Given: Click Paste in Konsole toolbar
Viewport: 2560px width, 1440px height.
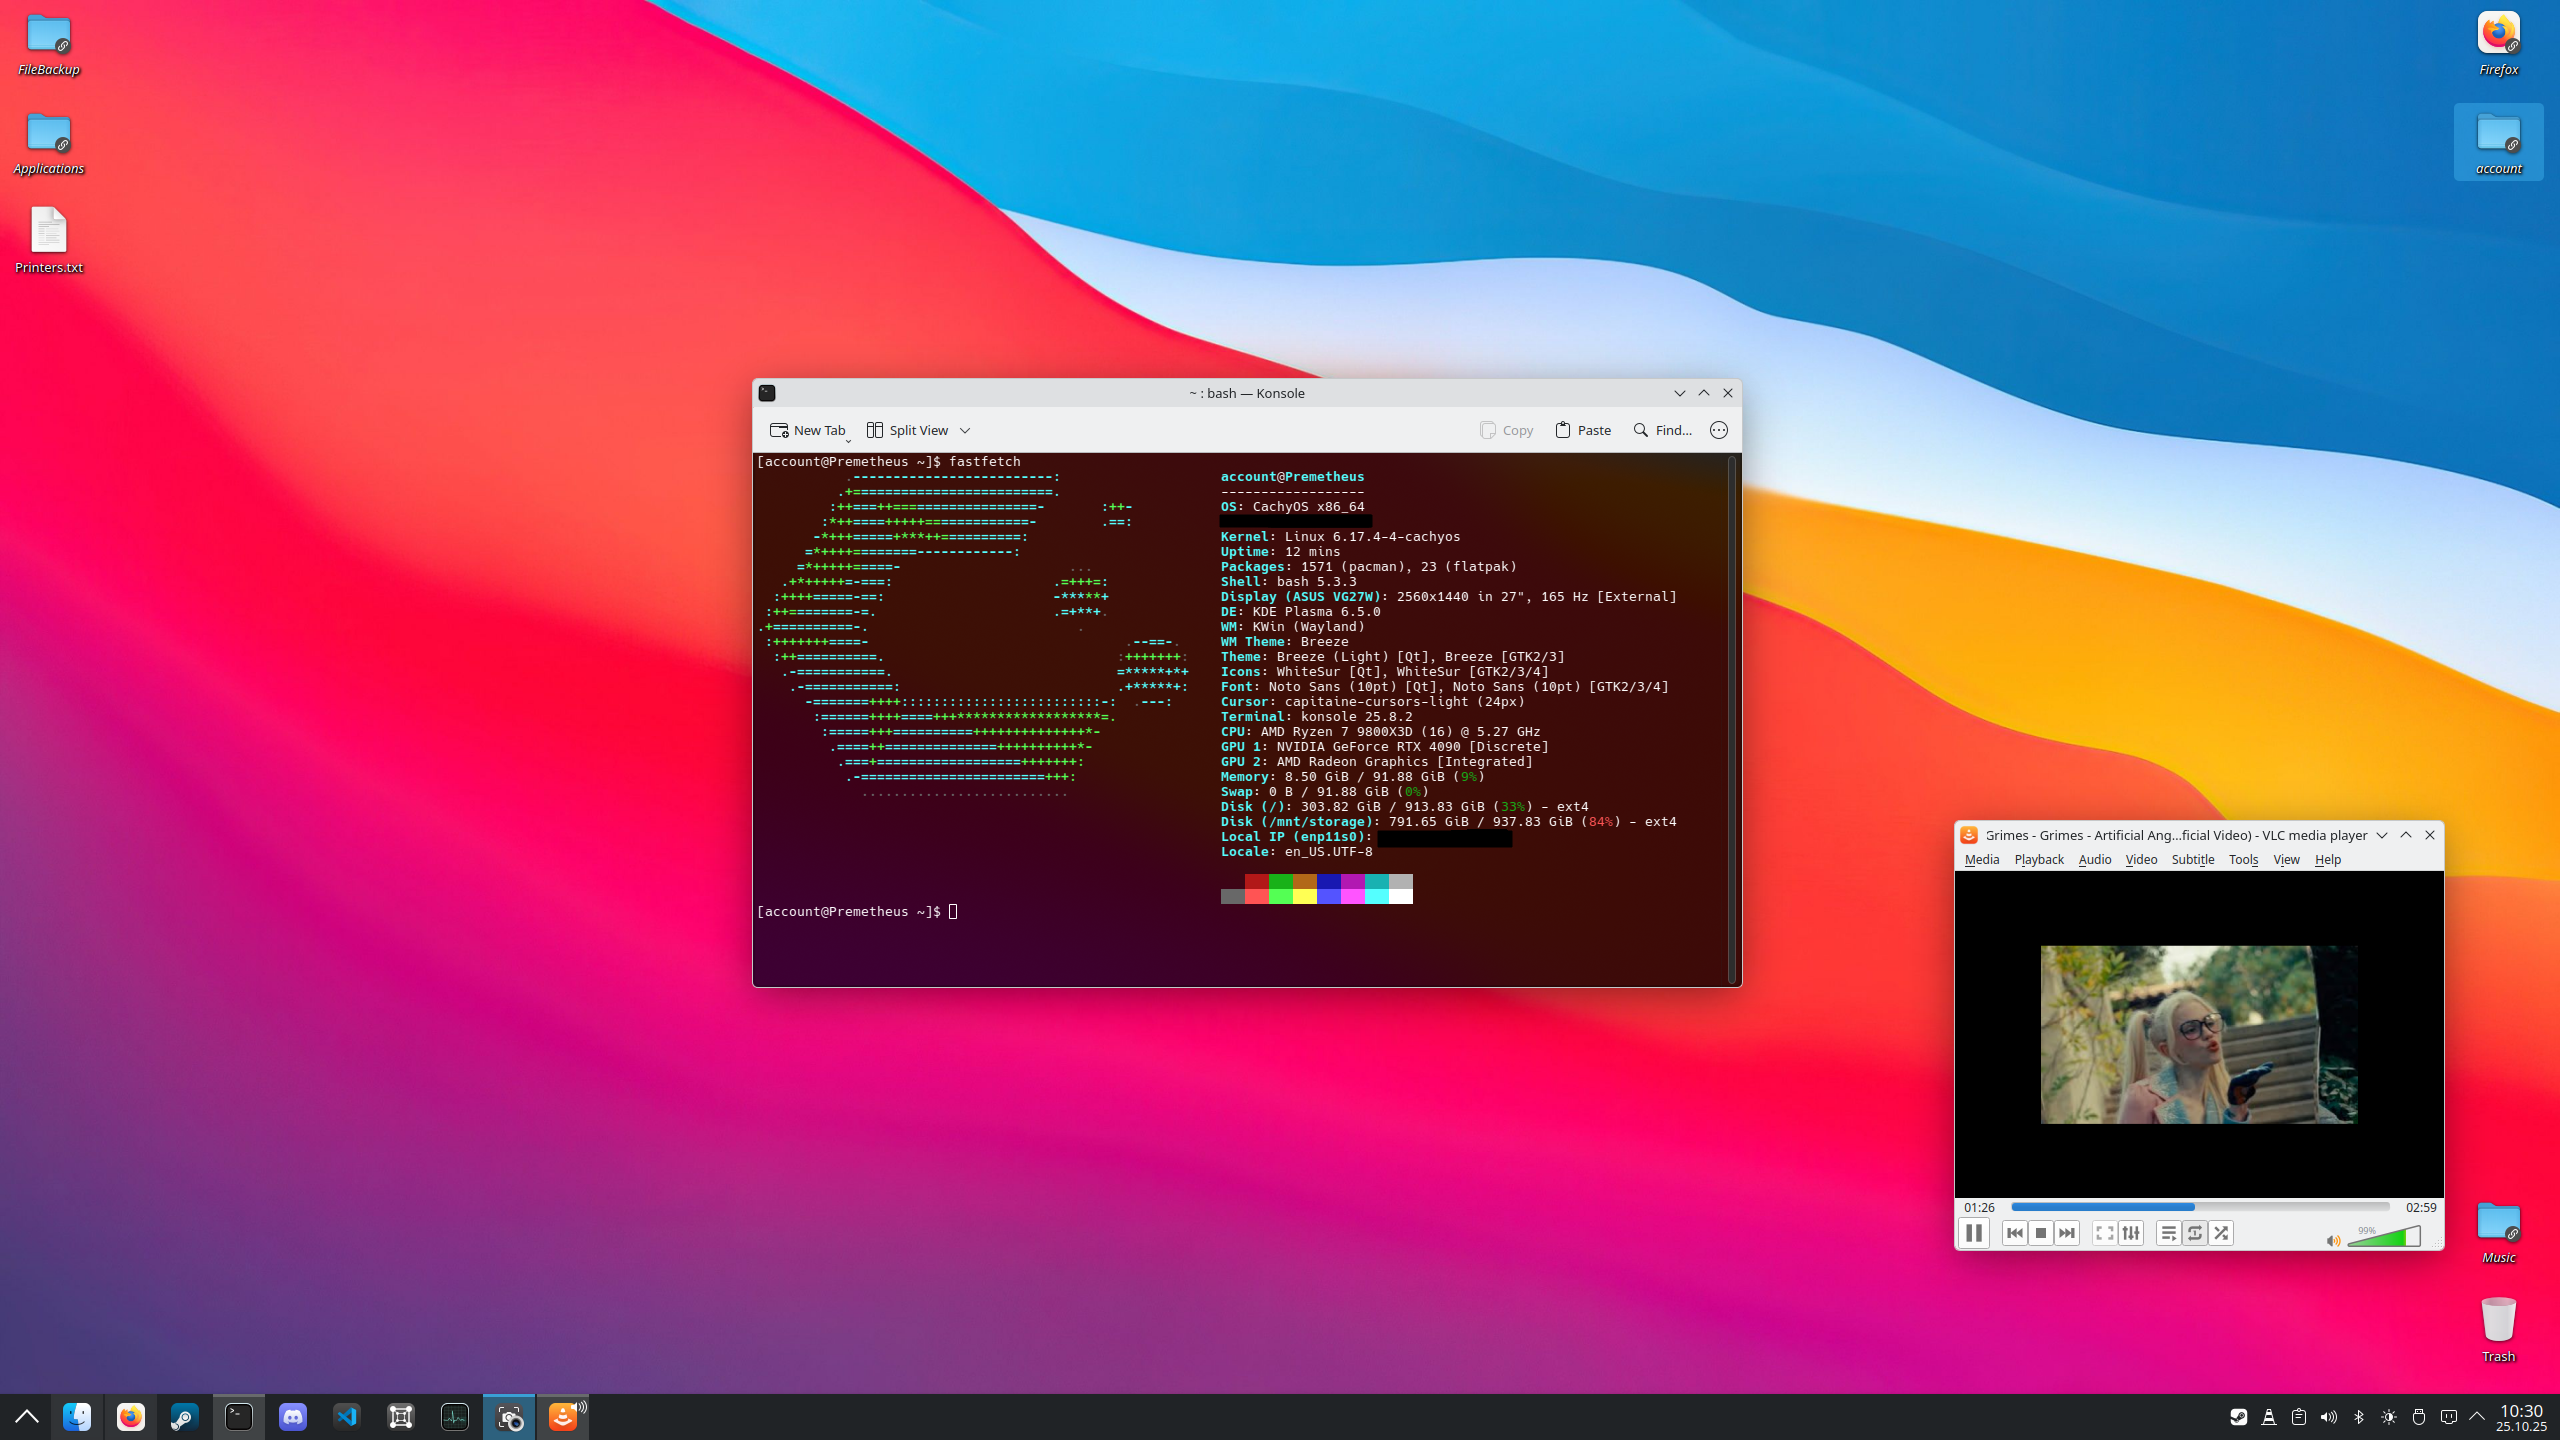Looking at the screenshot, I should coord(1583,430).
